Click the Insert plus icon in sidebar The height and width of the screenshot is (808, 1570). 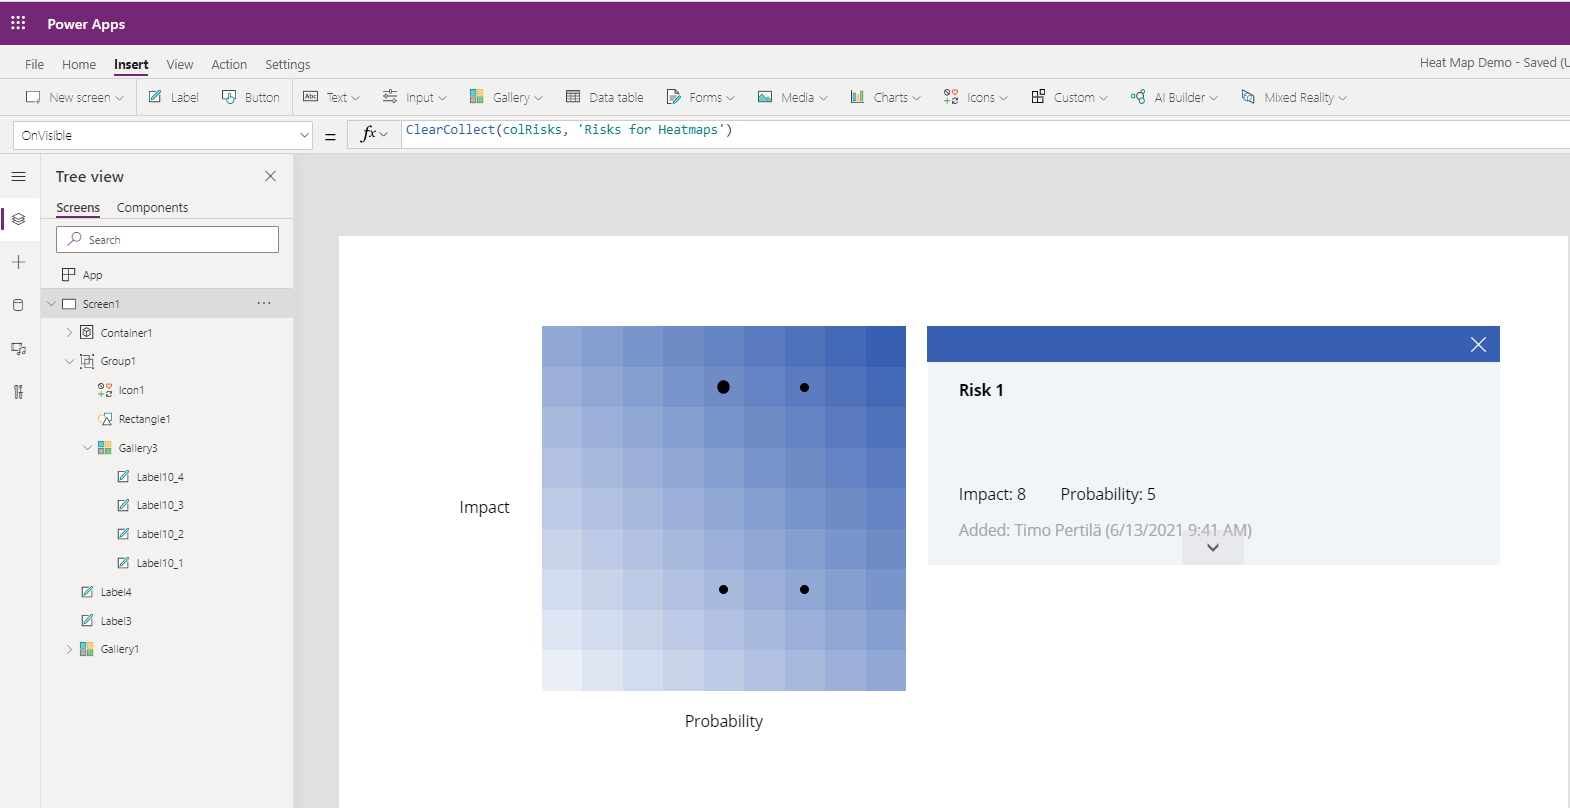18,262
